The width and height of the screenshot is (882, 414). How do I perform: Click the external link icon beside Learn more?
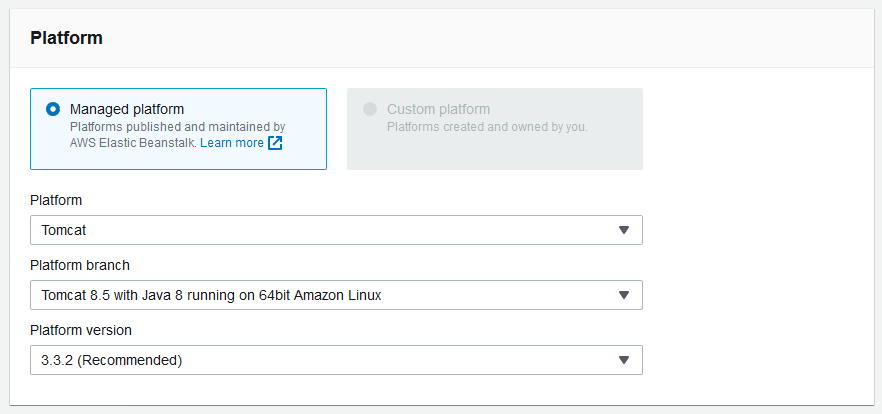click(x=275, y=143)
